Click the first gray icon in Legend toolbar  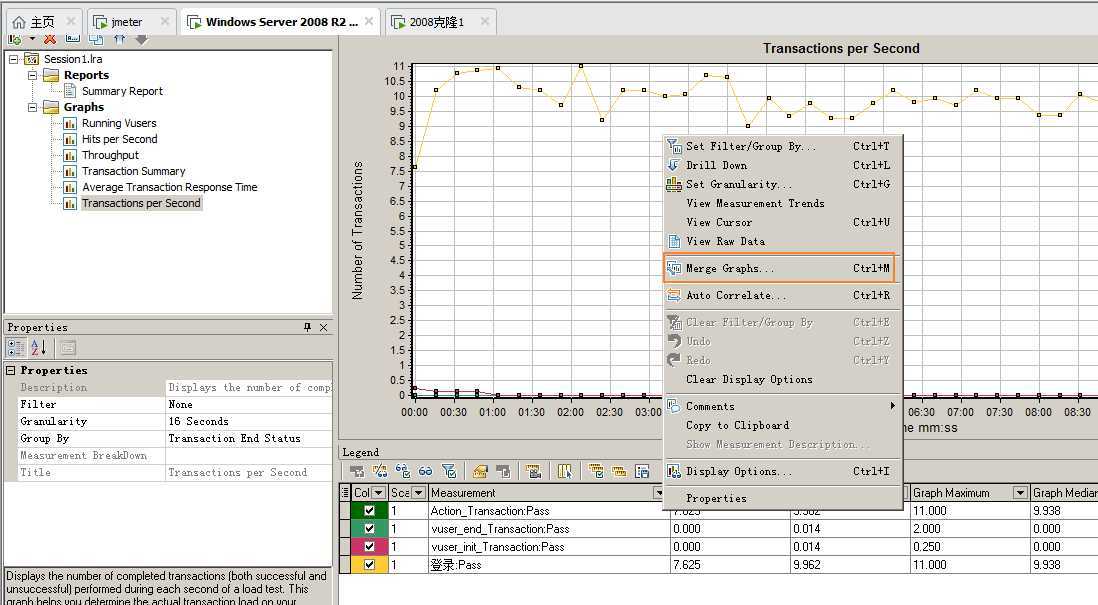click(357, 471)
